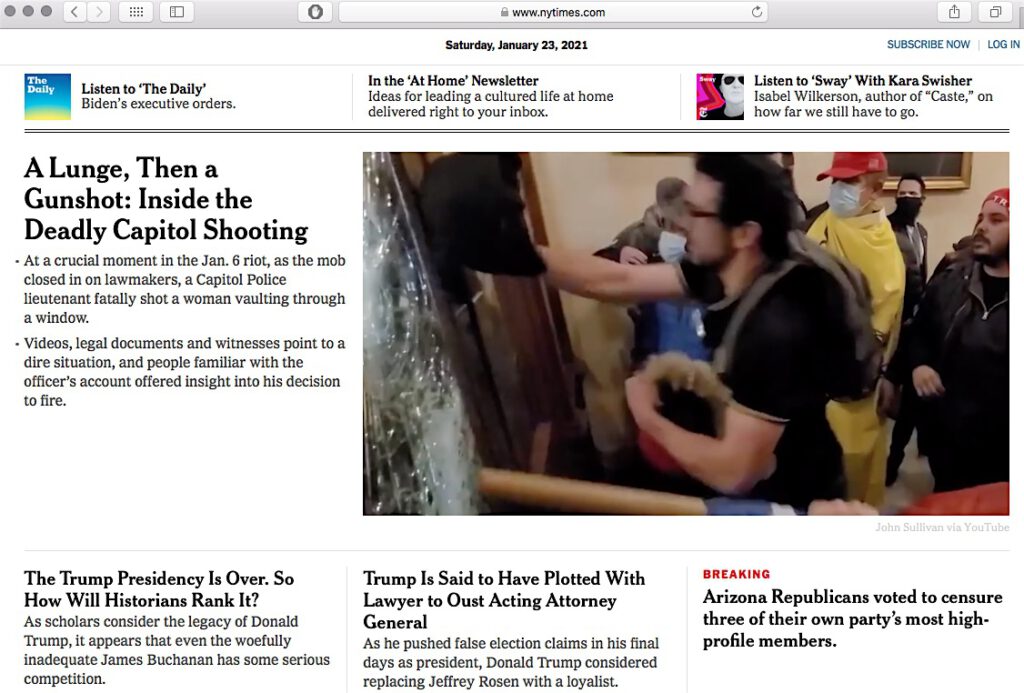Open the 'Sway' podcast cover image

click(720, 97)
